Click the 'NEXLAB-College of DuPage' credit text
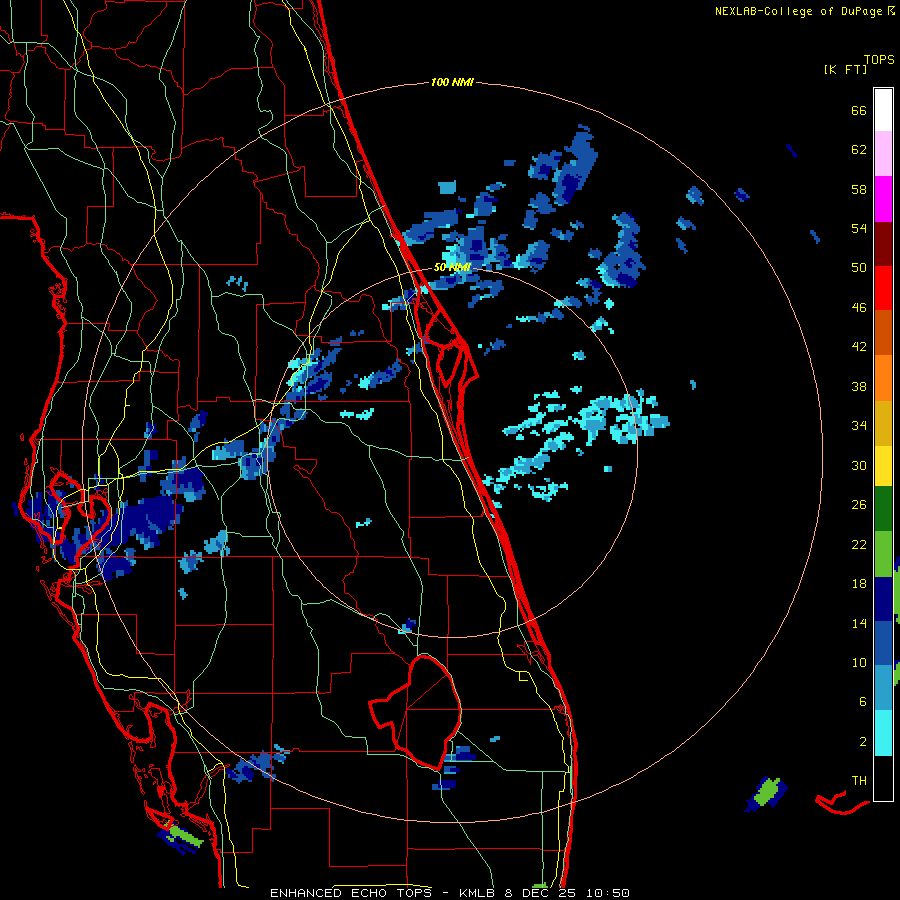Screen dimensions: 900x900 point(798,11)
